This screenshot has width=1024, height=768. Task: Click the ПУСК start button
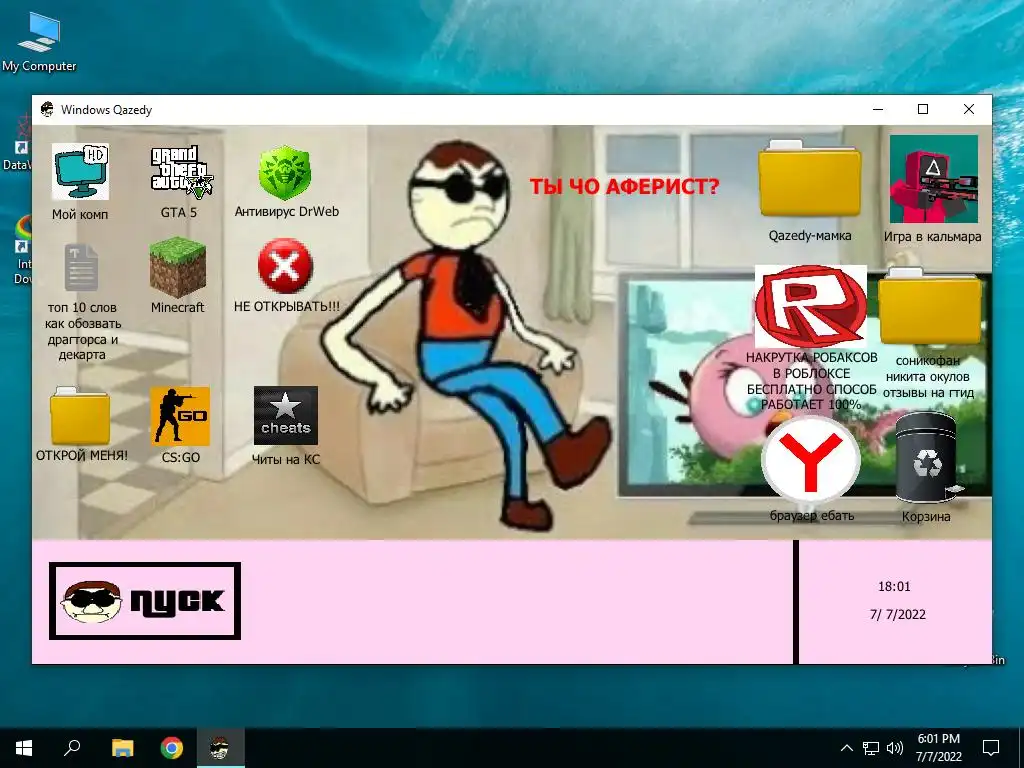[x=145, y=601]
